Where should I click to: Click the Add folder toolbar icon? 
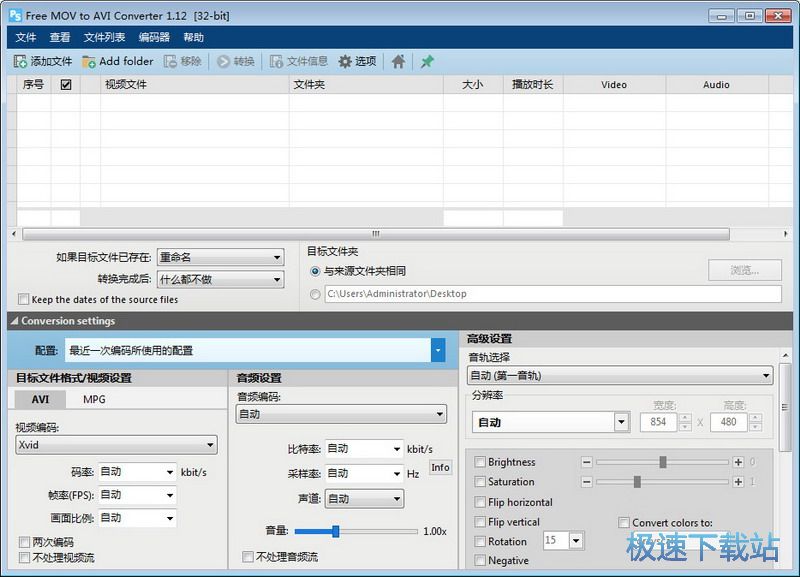(89, 62)
